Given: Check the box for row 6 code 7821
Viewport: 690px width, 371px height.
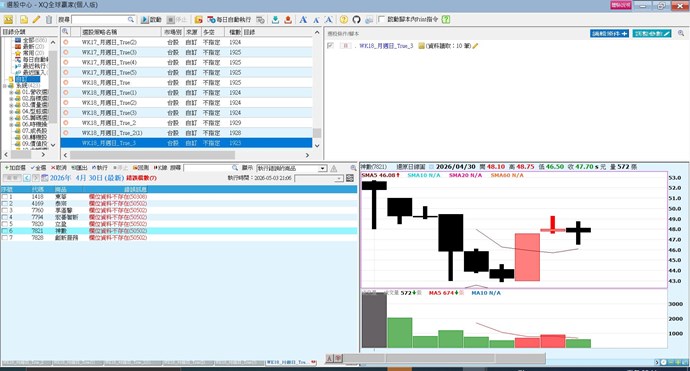Looking at the screenshot, I should click(x=5, y=231).
